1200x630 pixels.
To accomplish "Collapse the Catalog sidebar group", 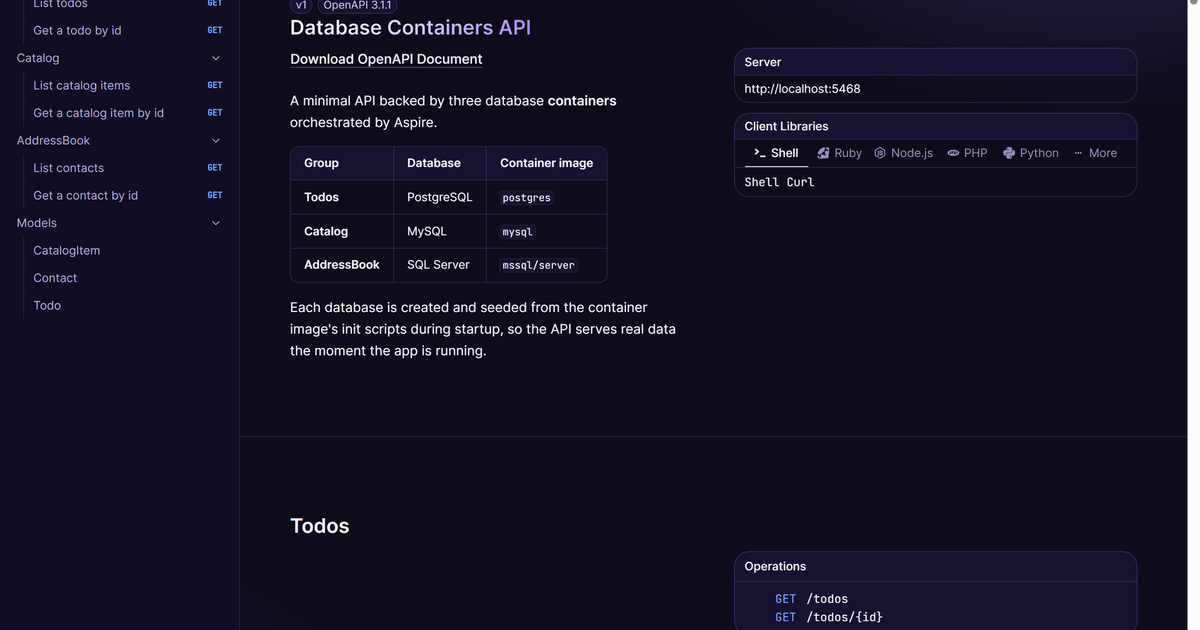I will [x=216, y=58].
